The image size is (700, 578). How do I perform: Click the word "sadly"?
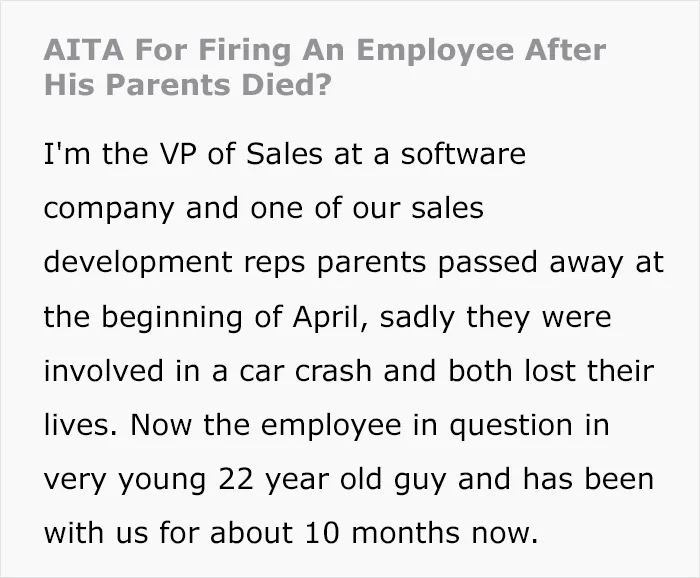[417, 317]
